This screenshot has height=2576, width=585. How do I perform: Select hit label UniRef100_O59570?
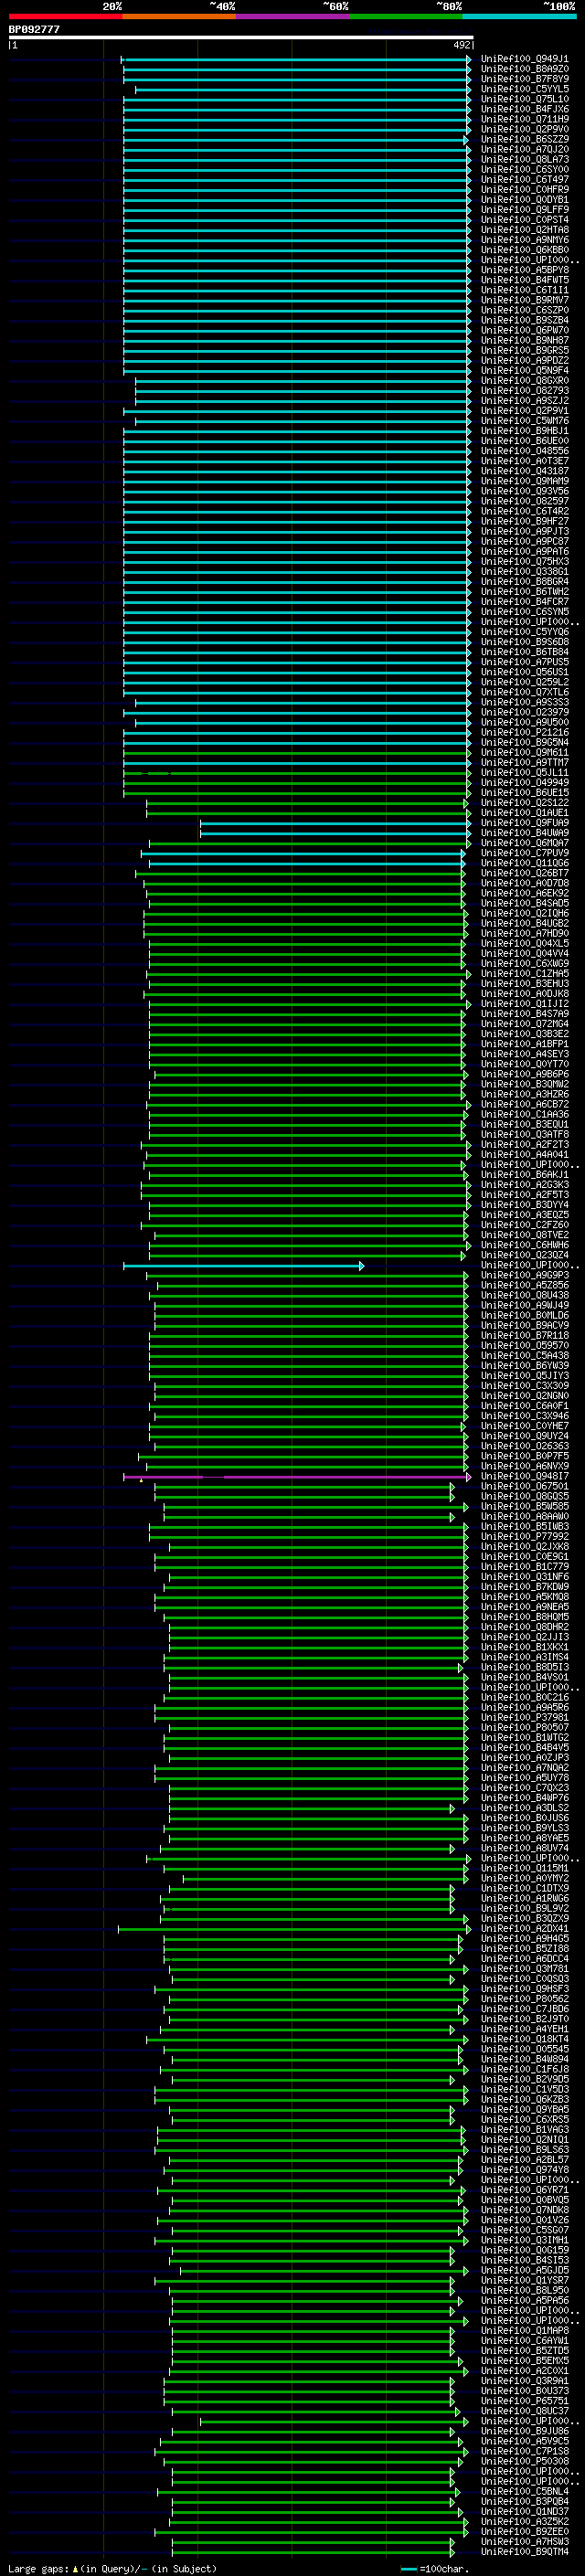525,1346
